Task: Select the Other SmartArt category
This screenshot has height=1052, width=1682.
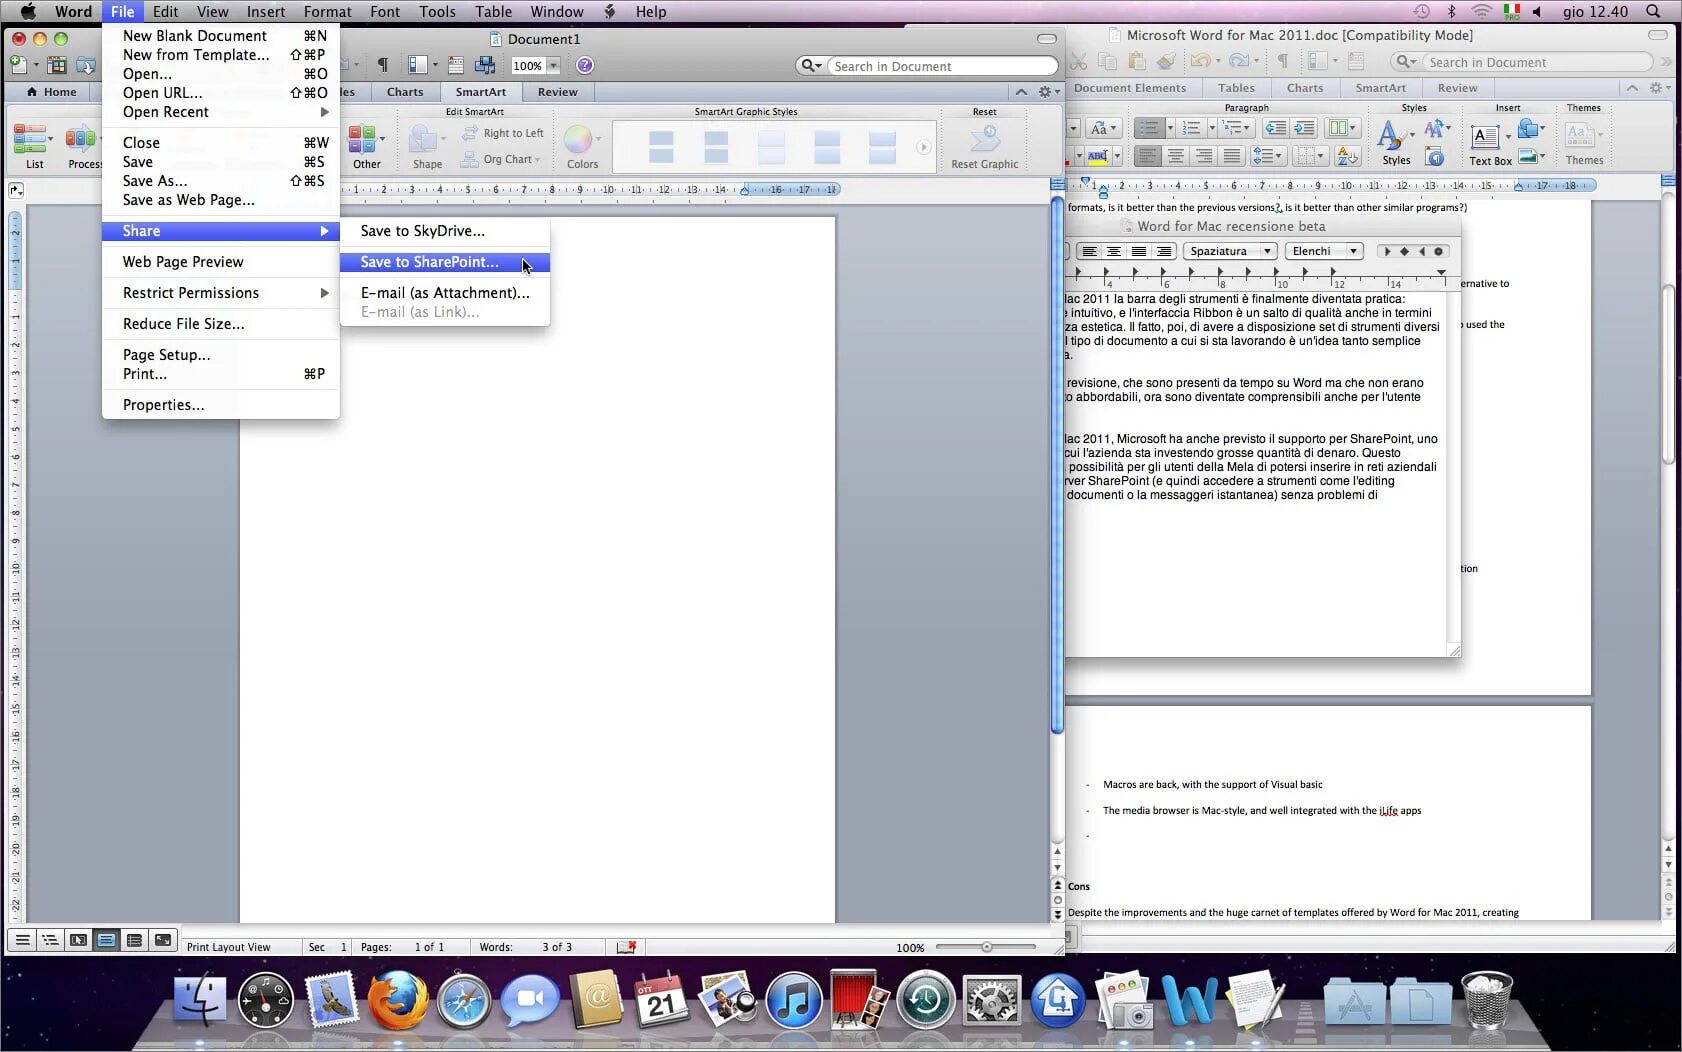Action: [x=366, y=146]
